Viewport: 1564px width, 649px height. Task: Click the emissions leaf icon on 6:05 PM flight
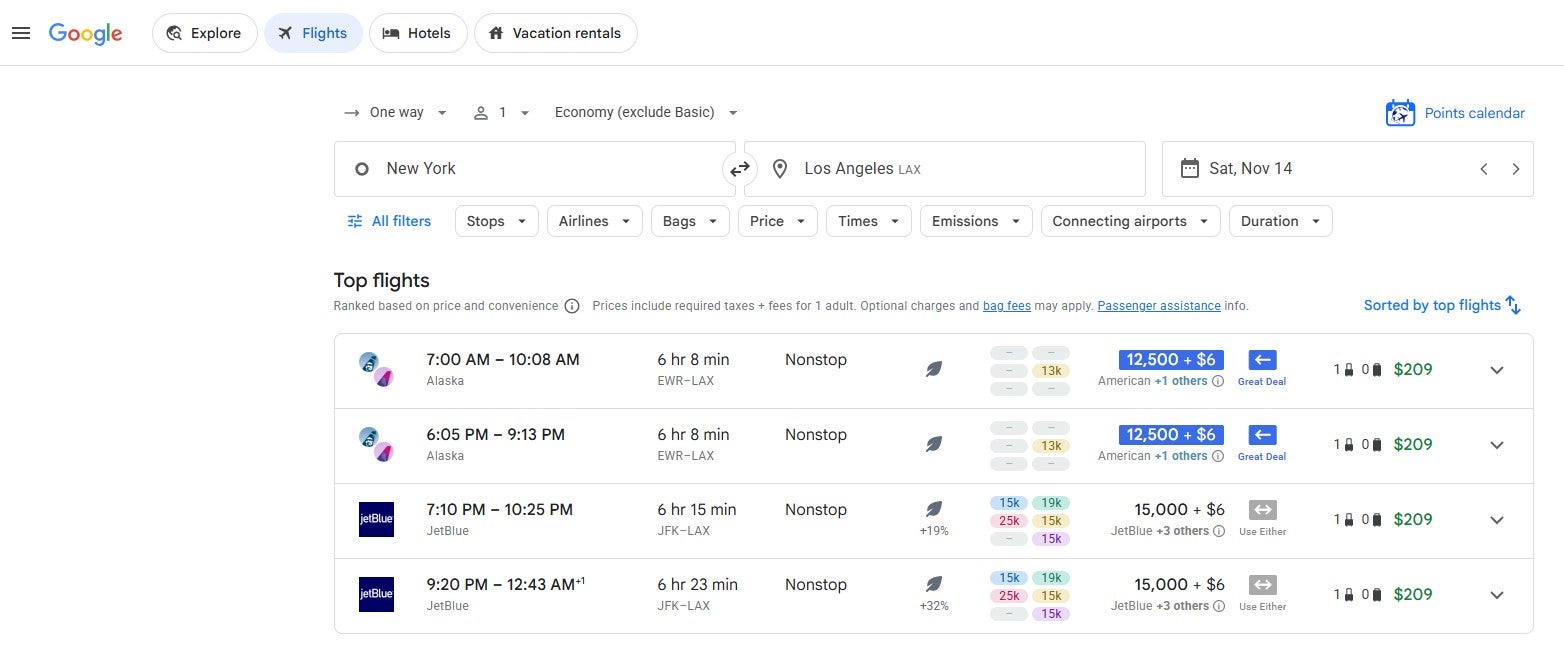coord(933,444)
